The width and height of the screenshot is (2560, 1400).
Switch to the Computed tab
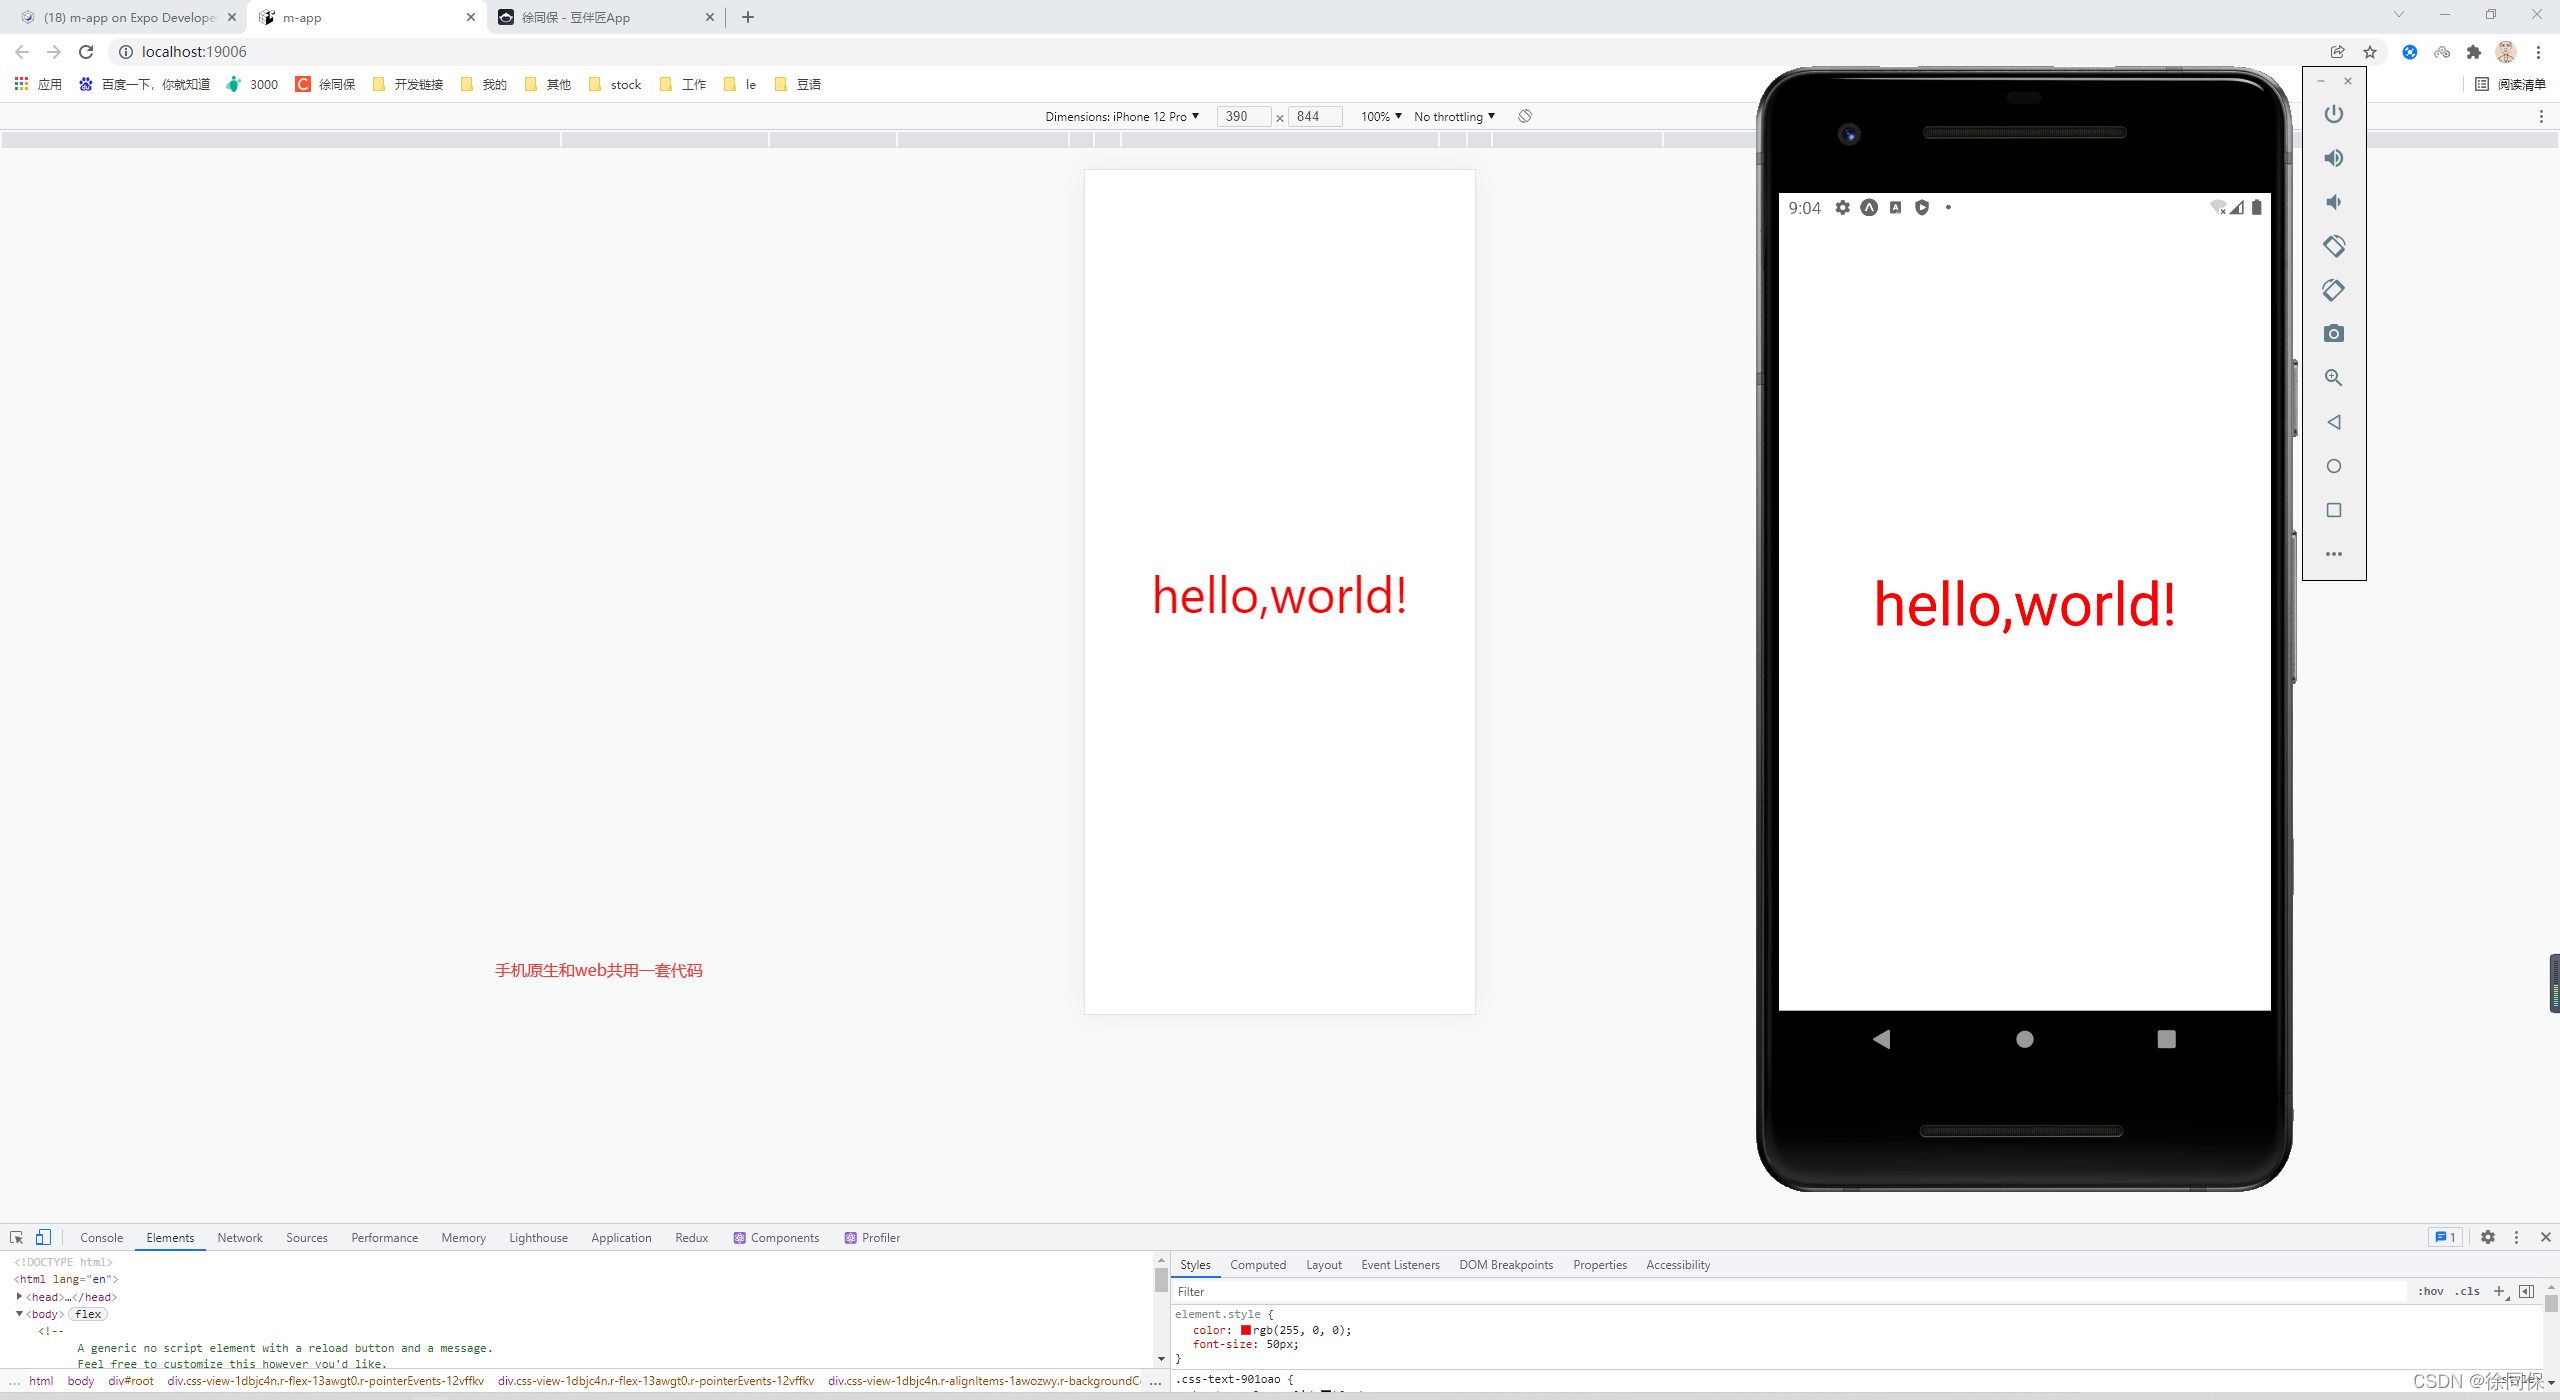[1257, 1264]
